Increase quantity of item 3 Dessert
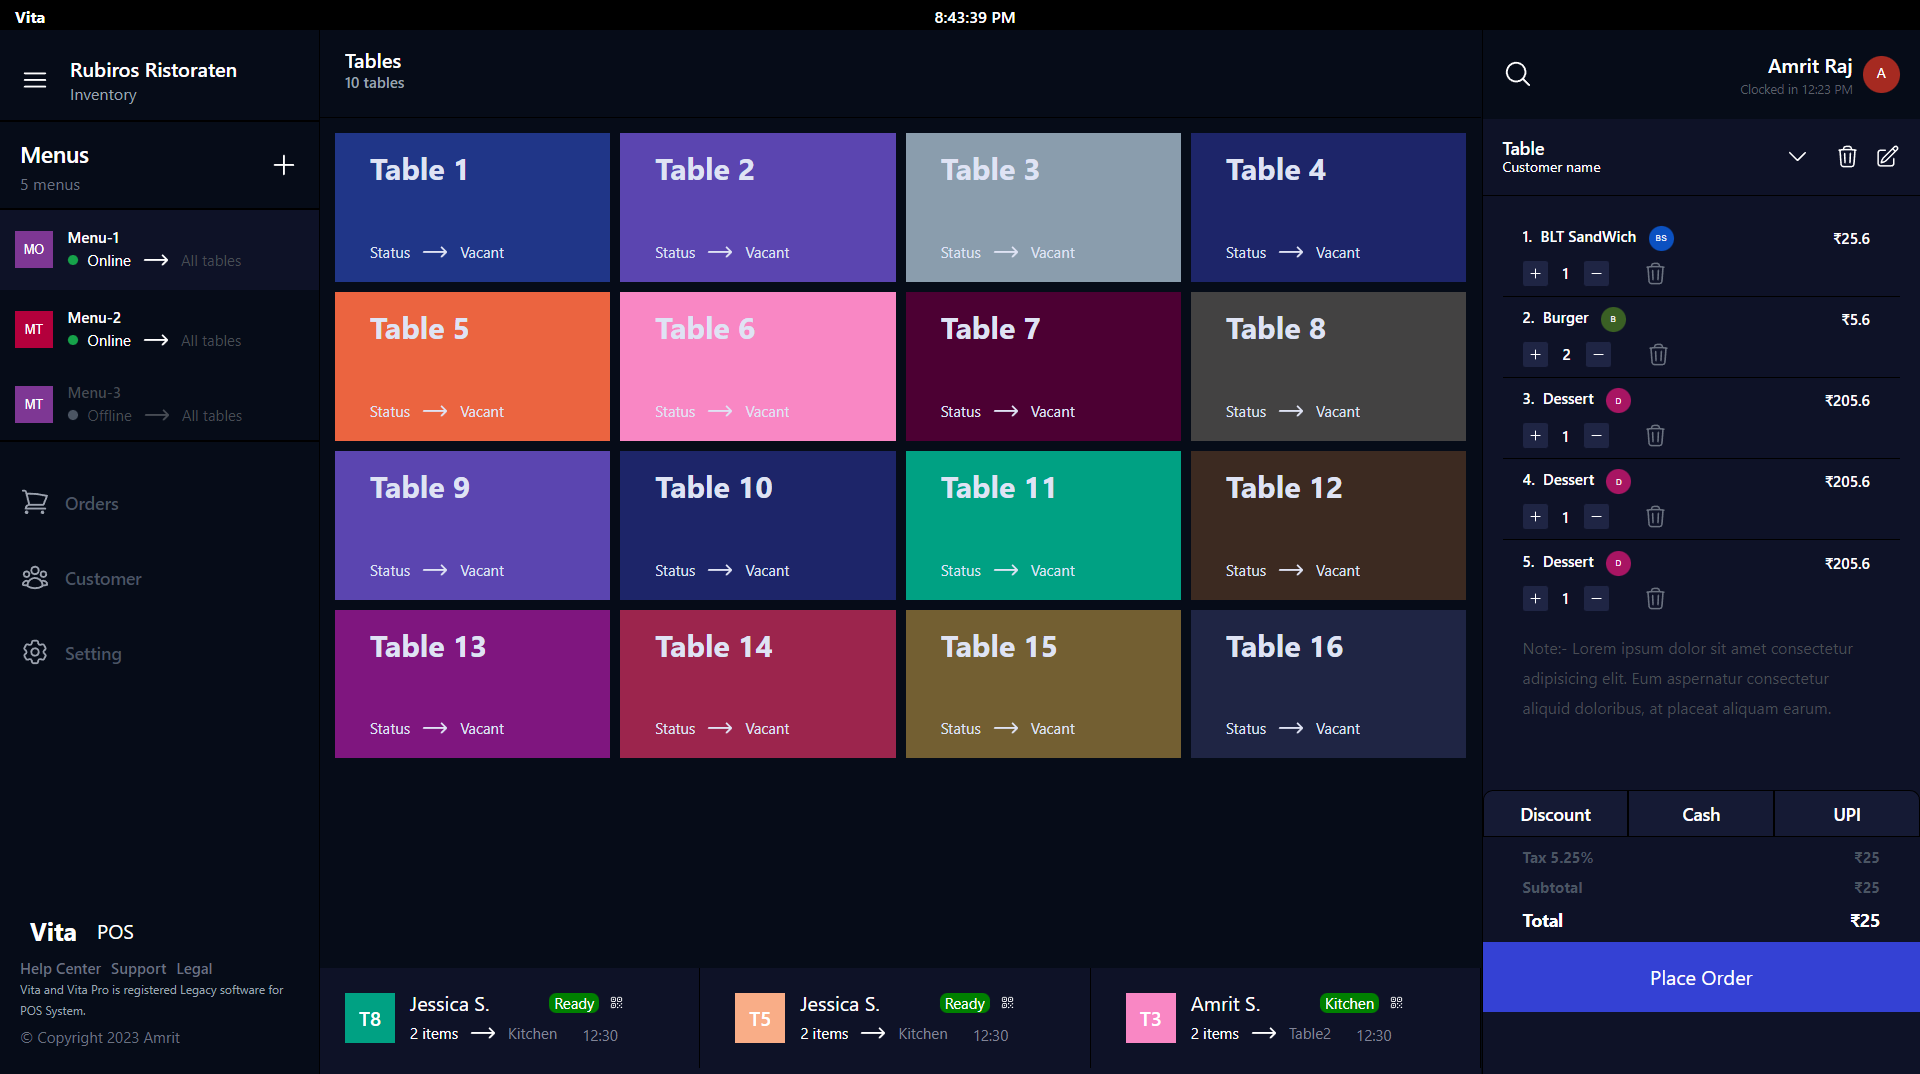The width and height of the screenshot is (1920, 1074). (x=1535, y=436)
